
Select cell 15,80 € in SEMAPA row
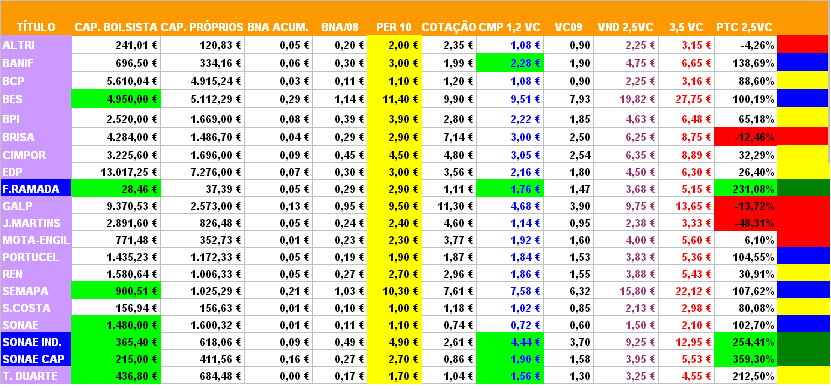pyautogui.click(x=626, y=290)
